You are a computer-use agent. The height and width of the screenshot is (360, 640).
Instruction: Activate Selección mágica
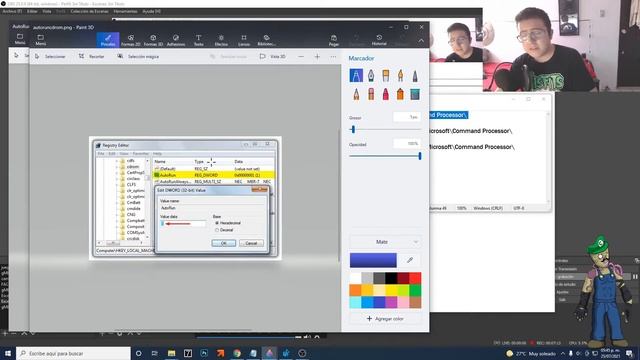pos(138,56)
